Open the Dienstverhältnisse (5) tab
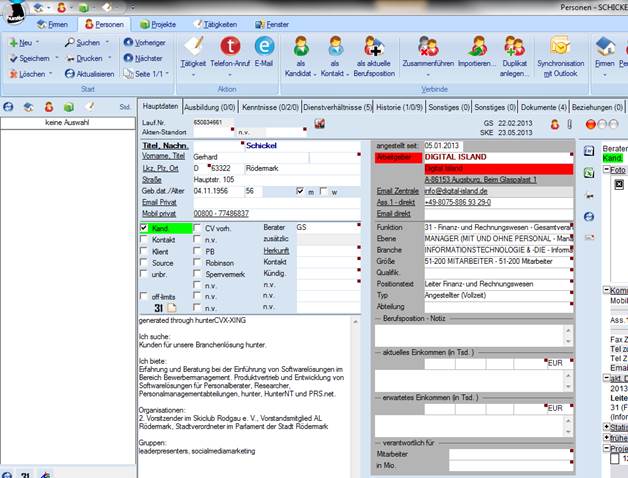 [337, 105]
